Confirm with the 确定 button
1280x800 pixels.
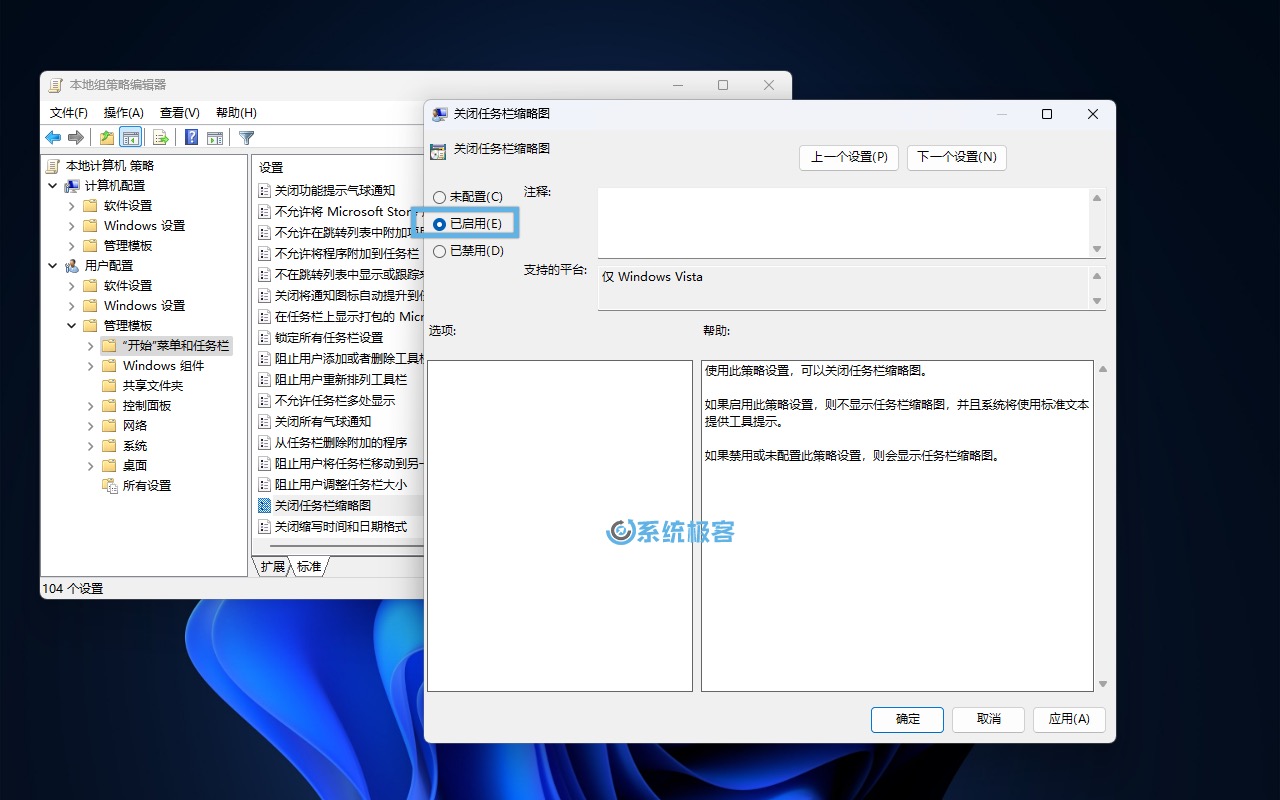click(x=908, y=719)
